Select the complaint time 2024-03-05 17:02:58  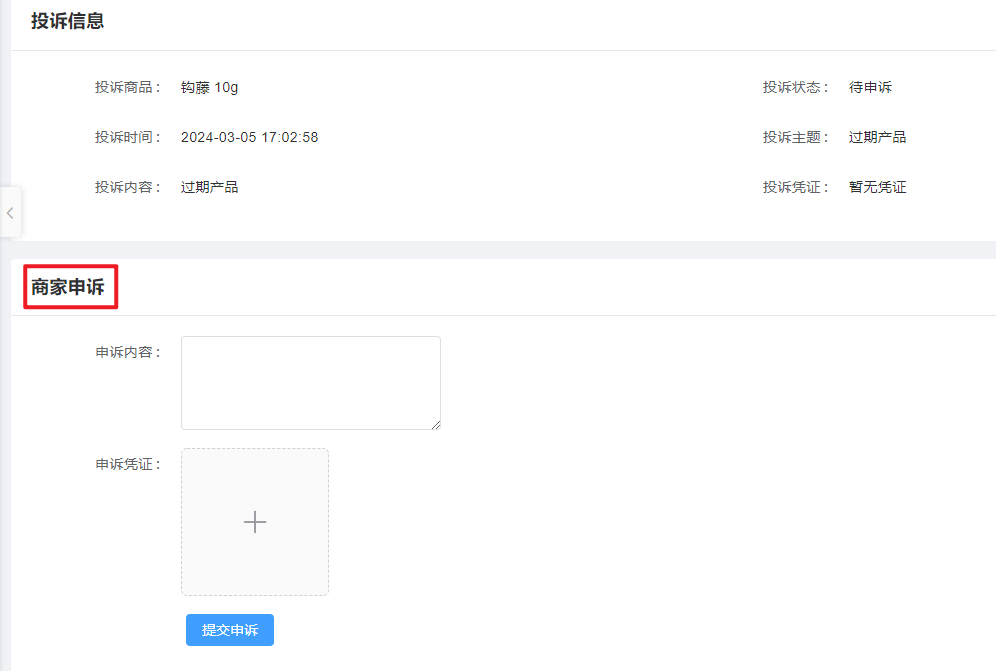click(250, 137)
